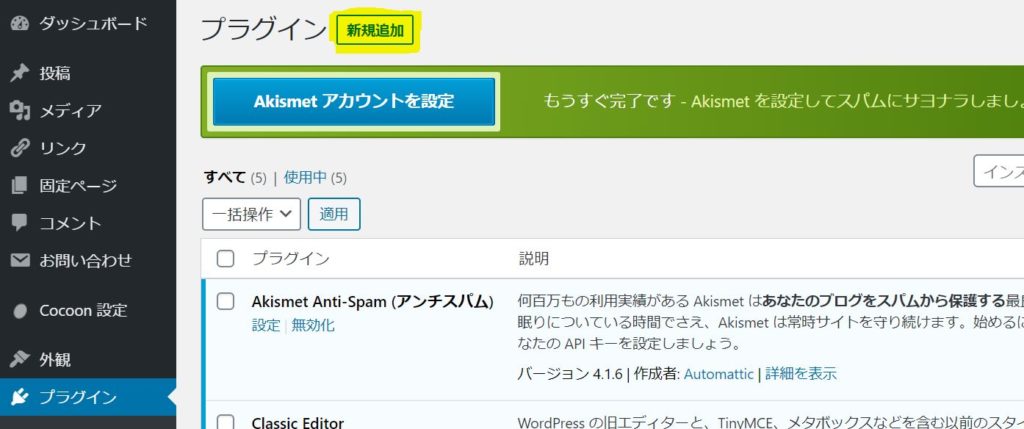Click the pushpin icon beside 投稿
Screen dimensions: 1024x429
click(20, 73)
